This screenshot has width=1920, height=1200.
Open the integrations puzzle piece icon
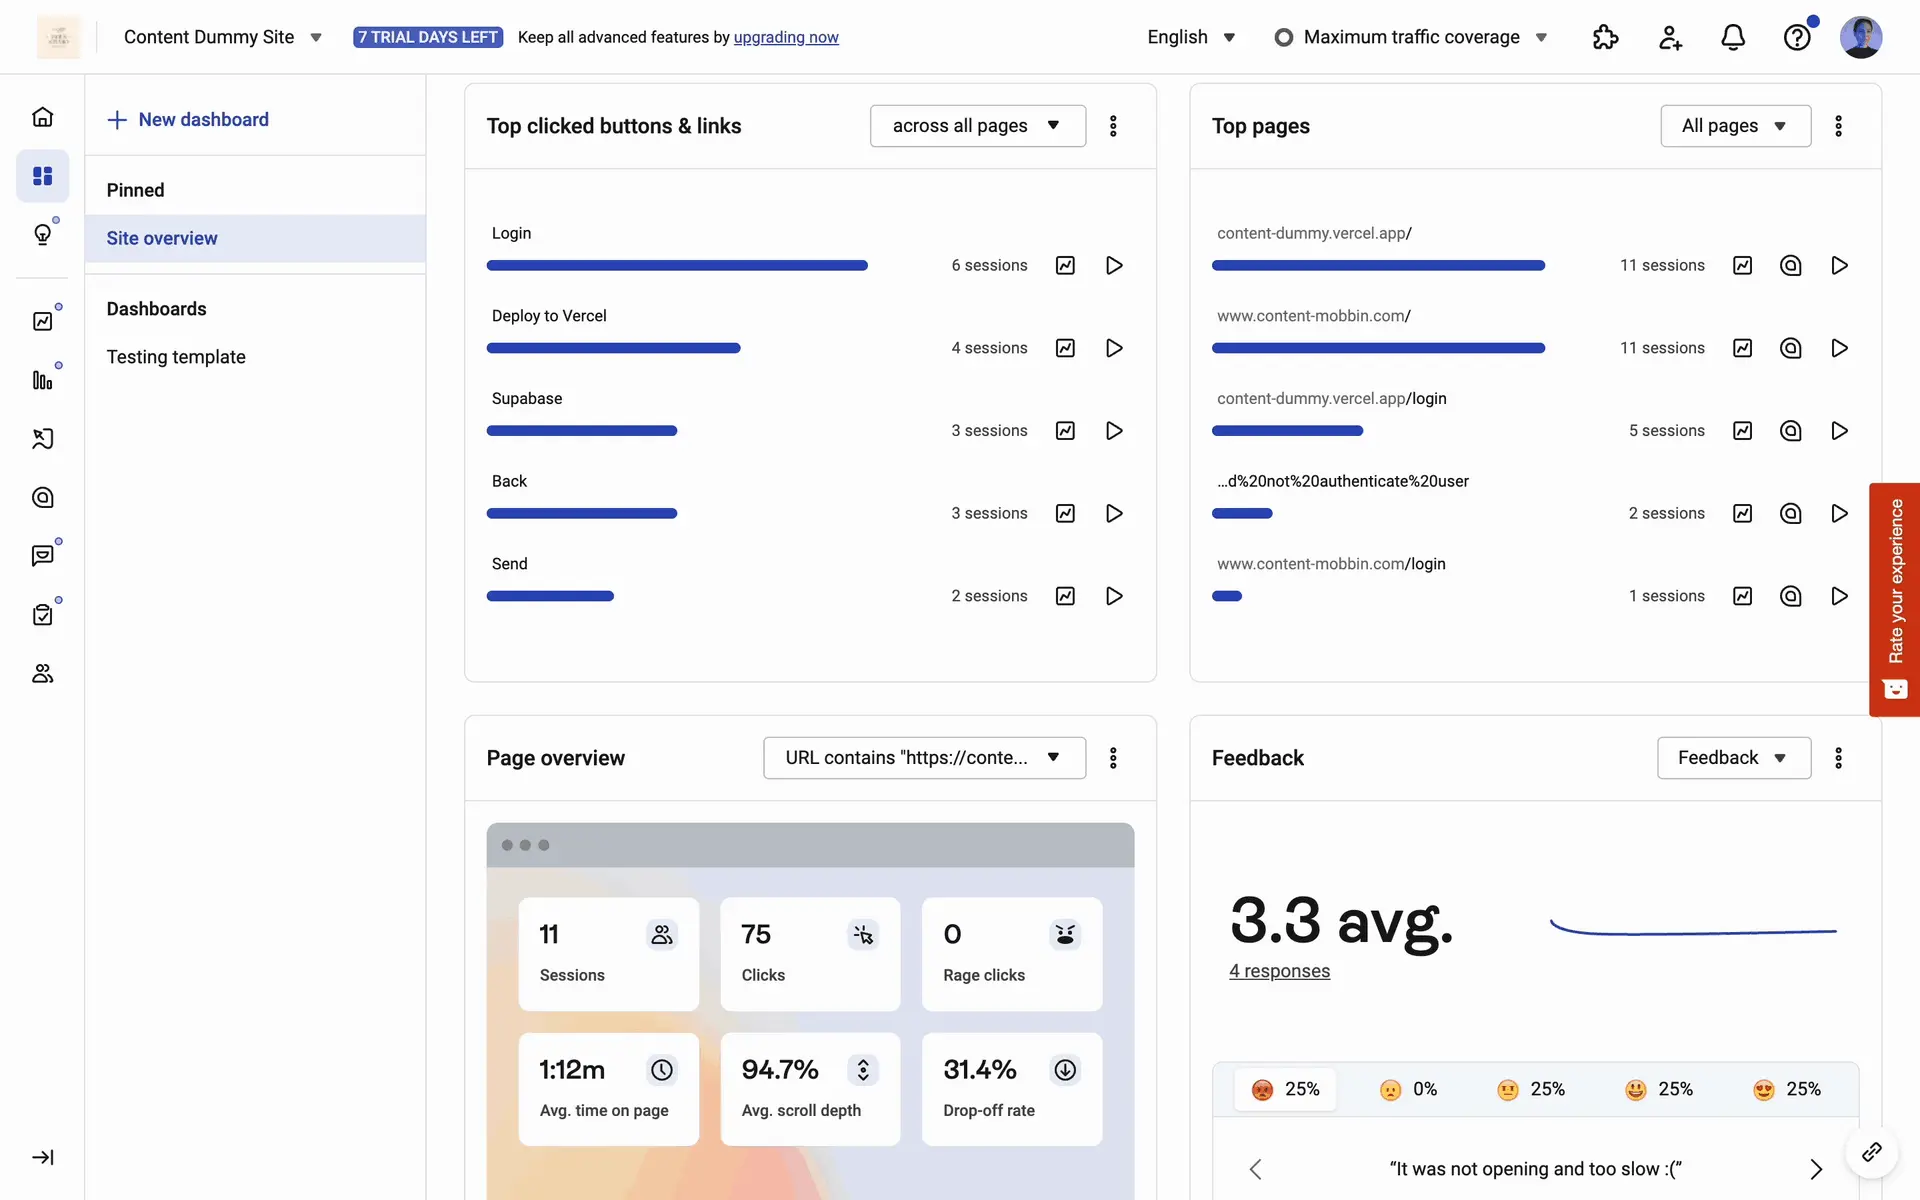click(x=1605, y=37)
